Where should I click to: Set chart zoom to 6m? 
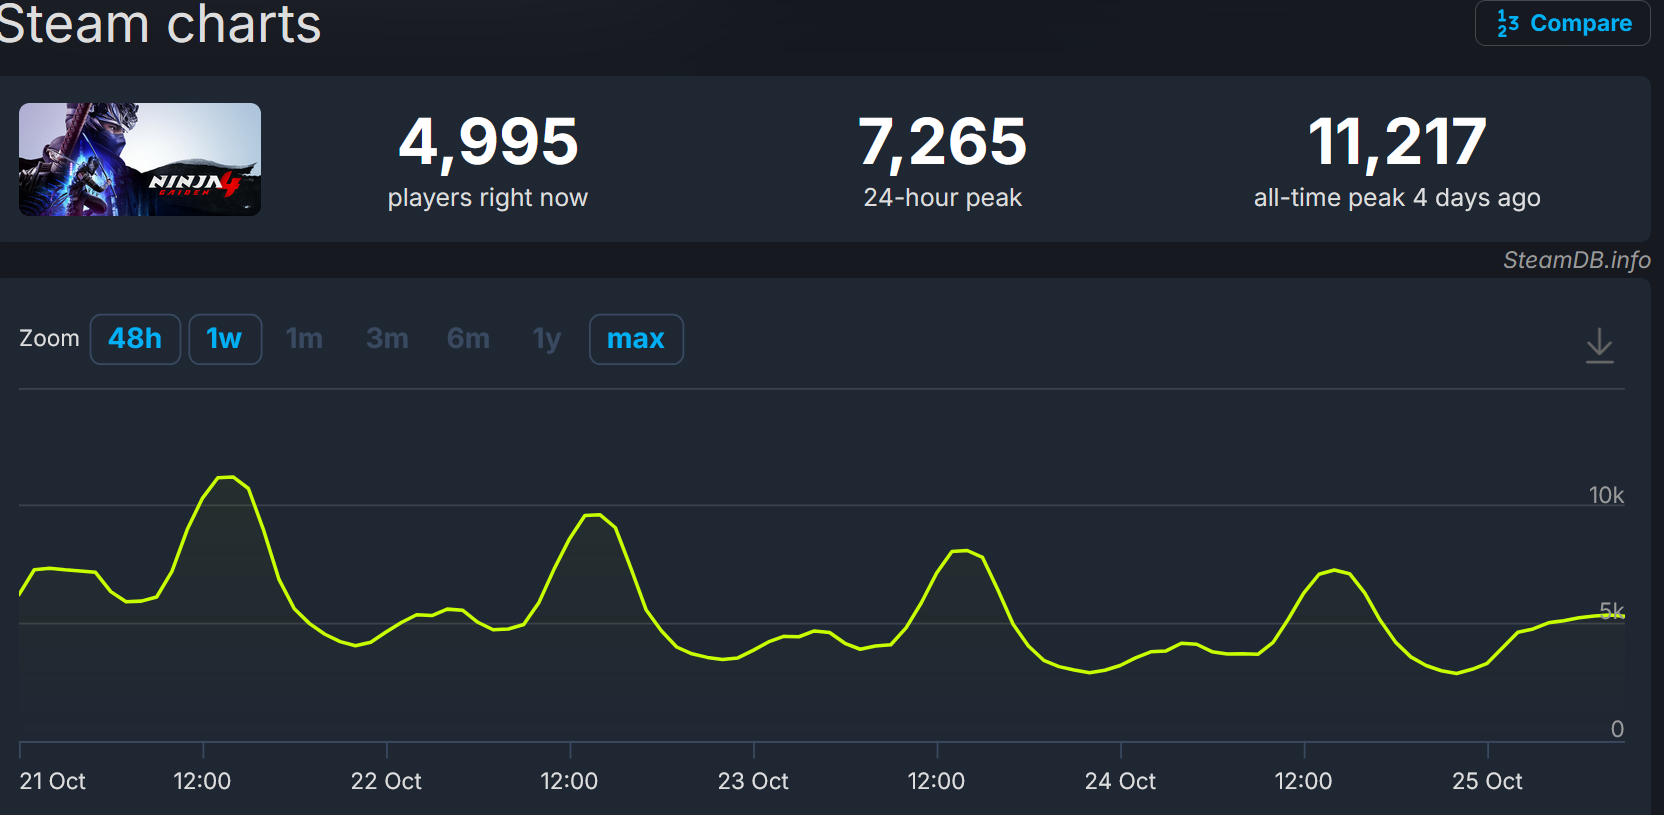(468, 339)
